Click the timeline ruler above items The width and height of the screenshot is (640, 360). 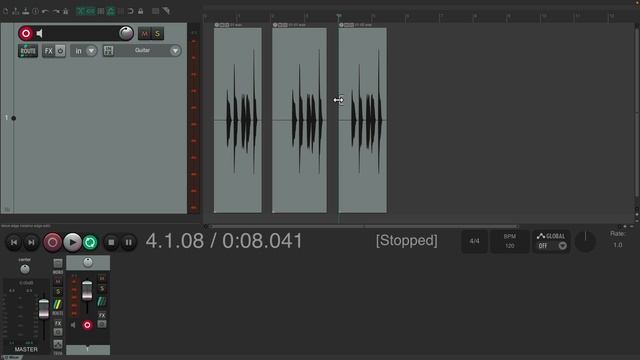tap(418, 16)
